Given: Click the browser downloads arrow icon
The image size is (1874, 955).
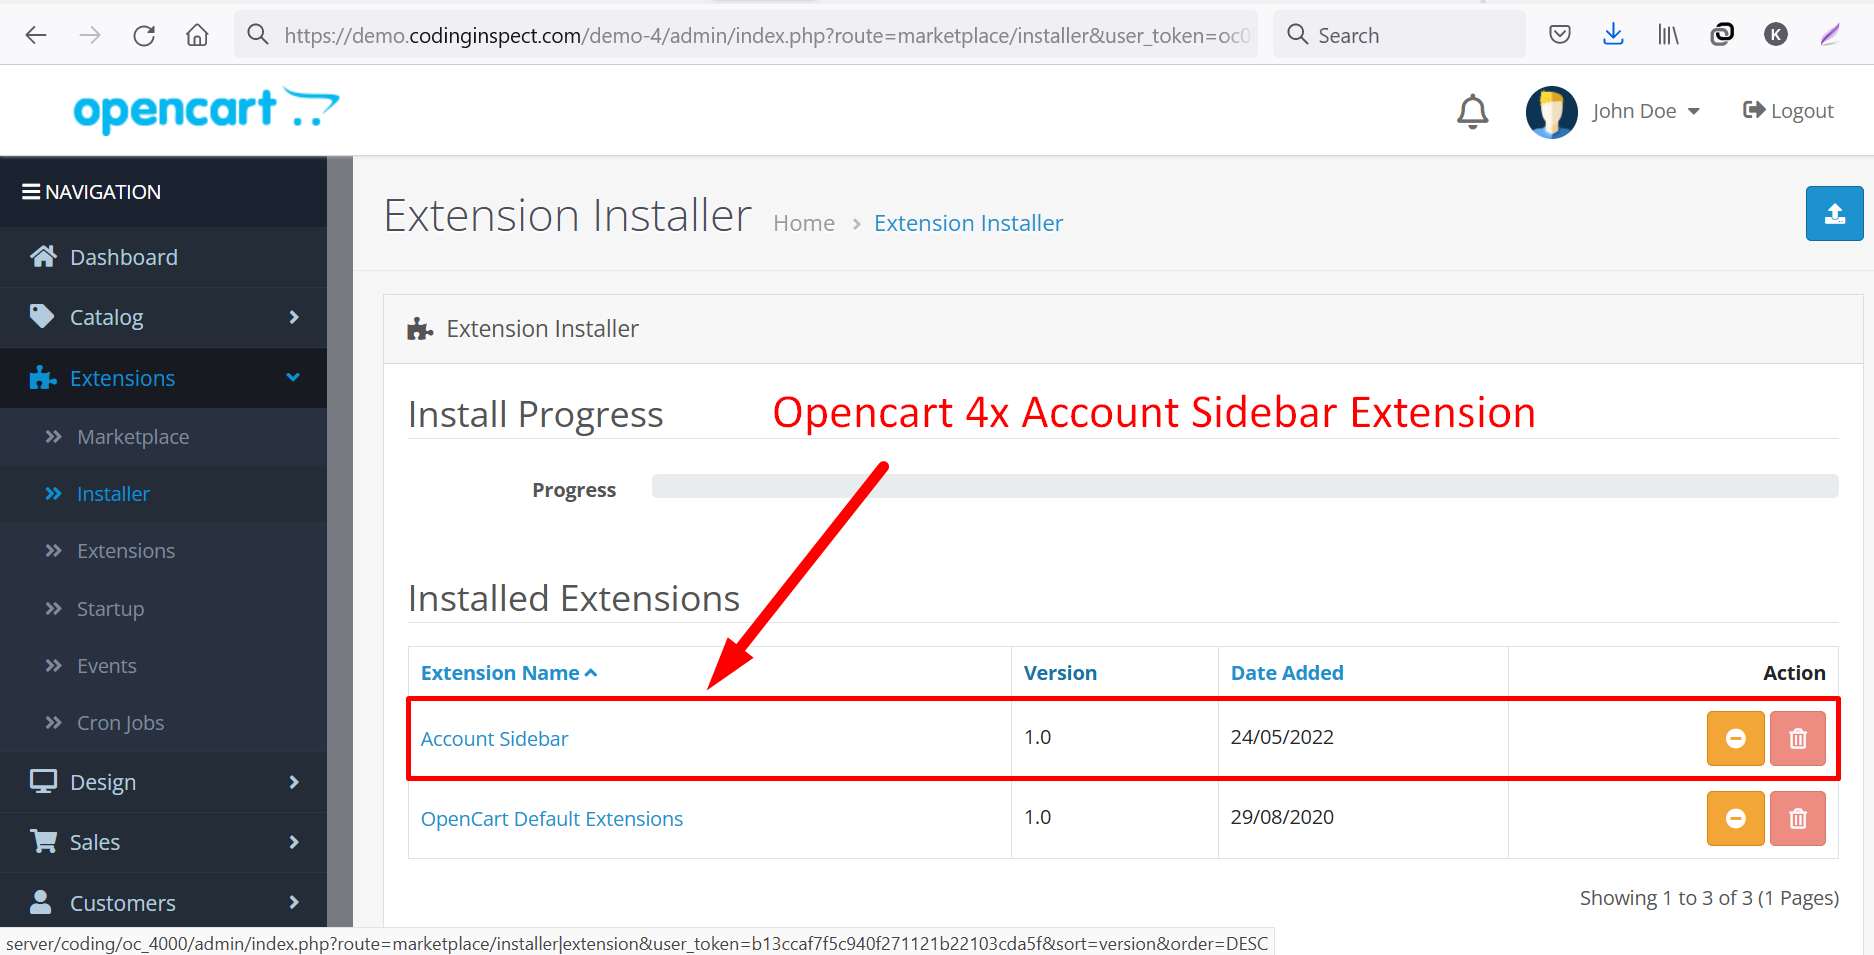Looking at the screenshot, I should (x=1613, y=35).
